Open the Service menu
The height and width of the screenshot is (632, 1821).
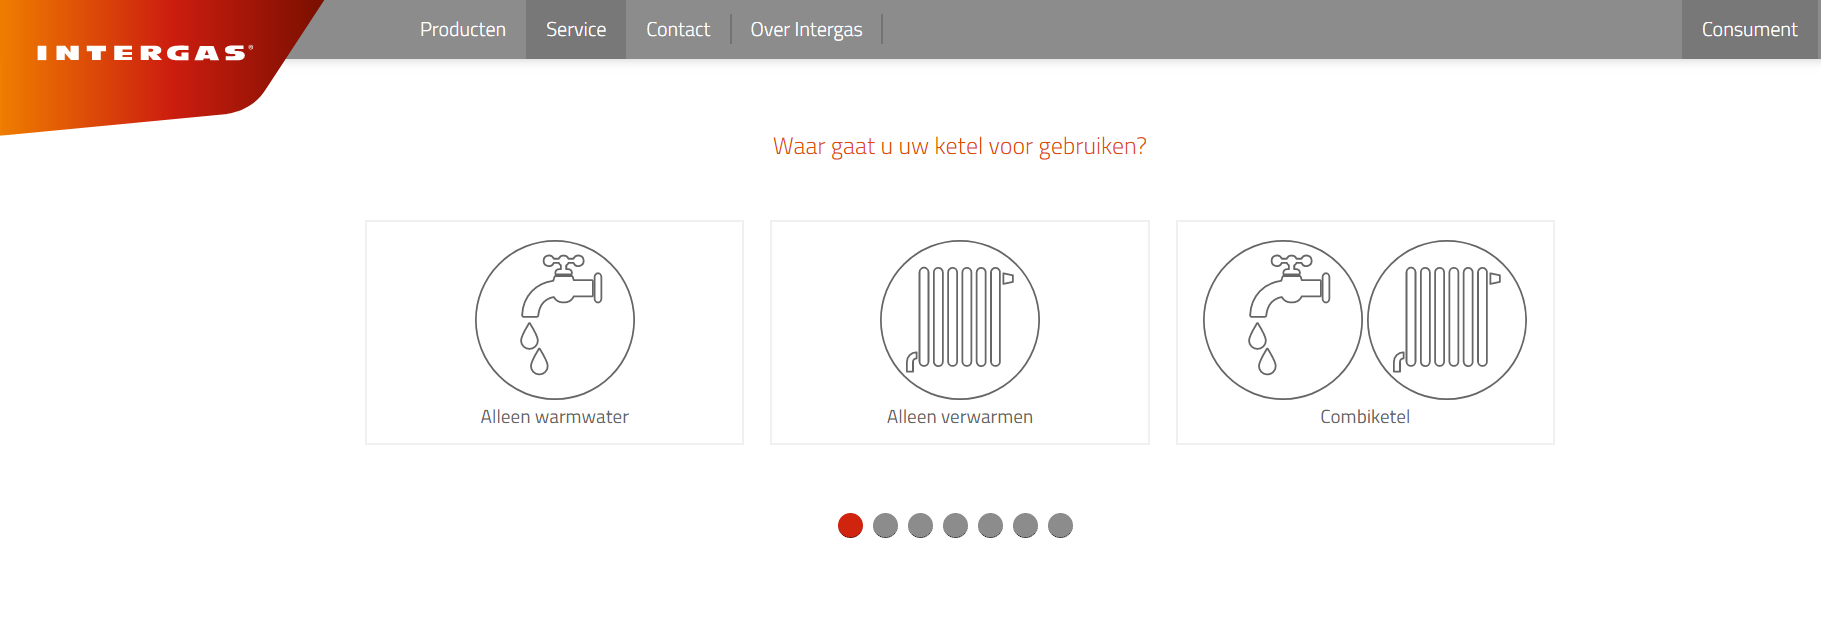click(x=576, y=30)
